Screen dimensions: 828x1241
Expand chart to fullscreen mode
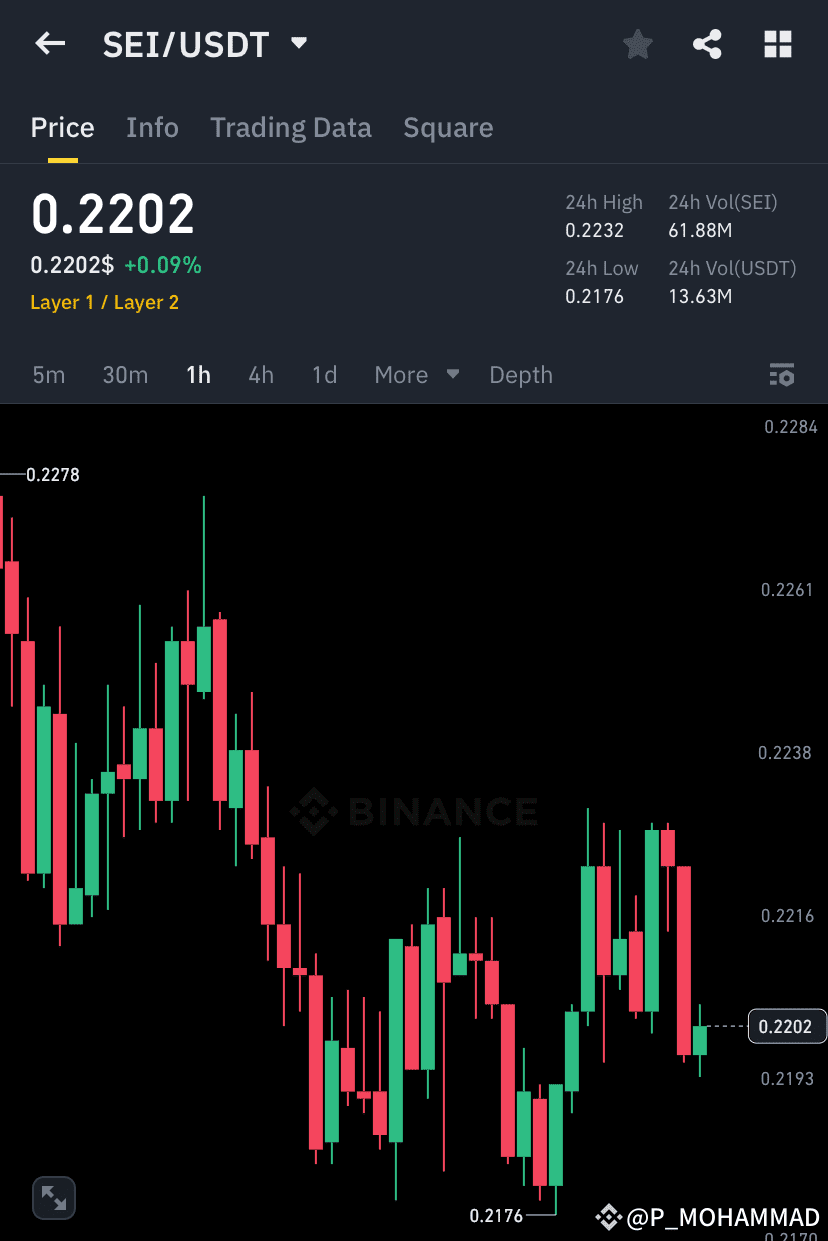(54, 1197)
